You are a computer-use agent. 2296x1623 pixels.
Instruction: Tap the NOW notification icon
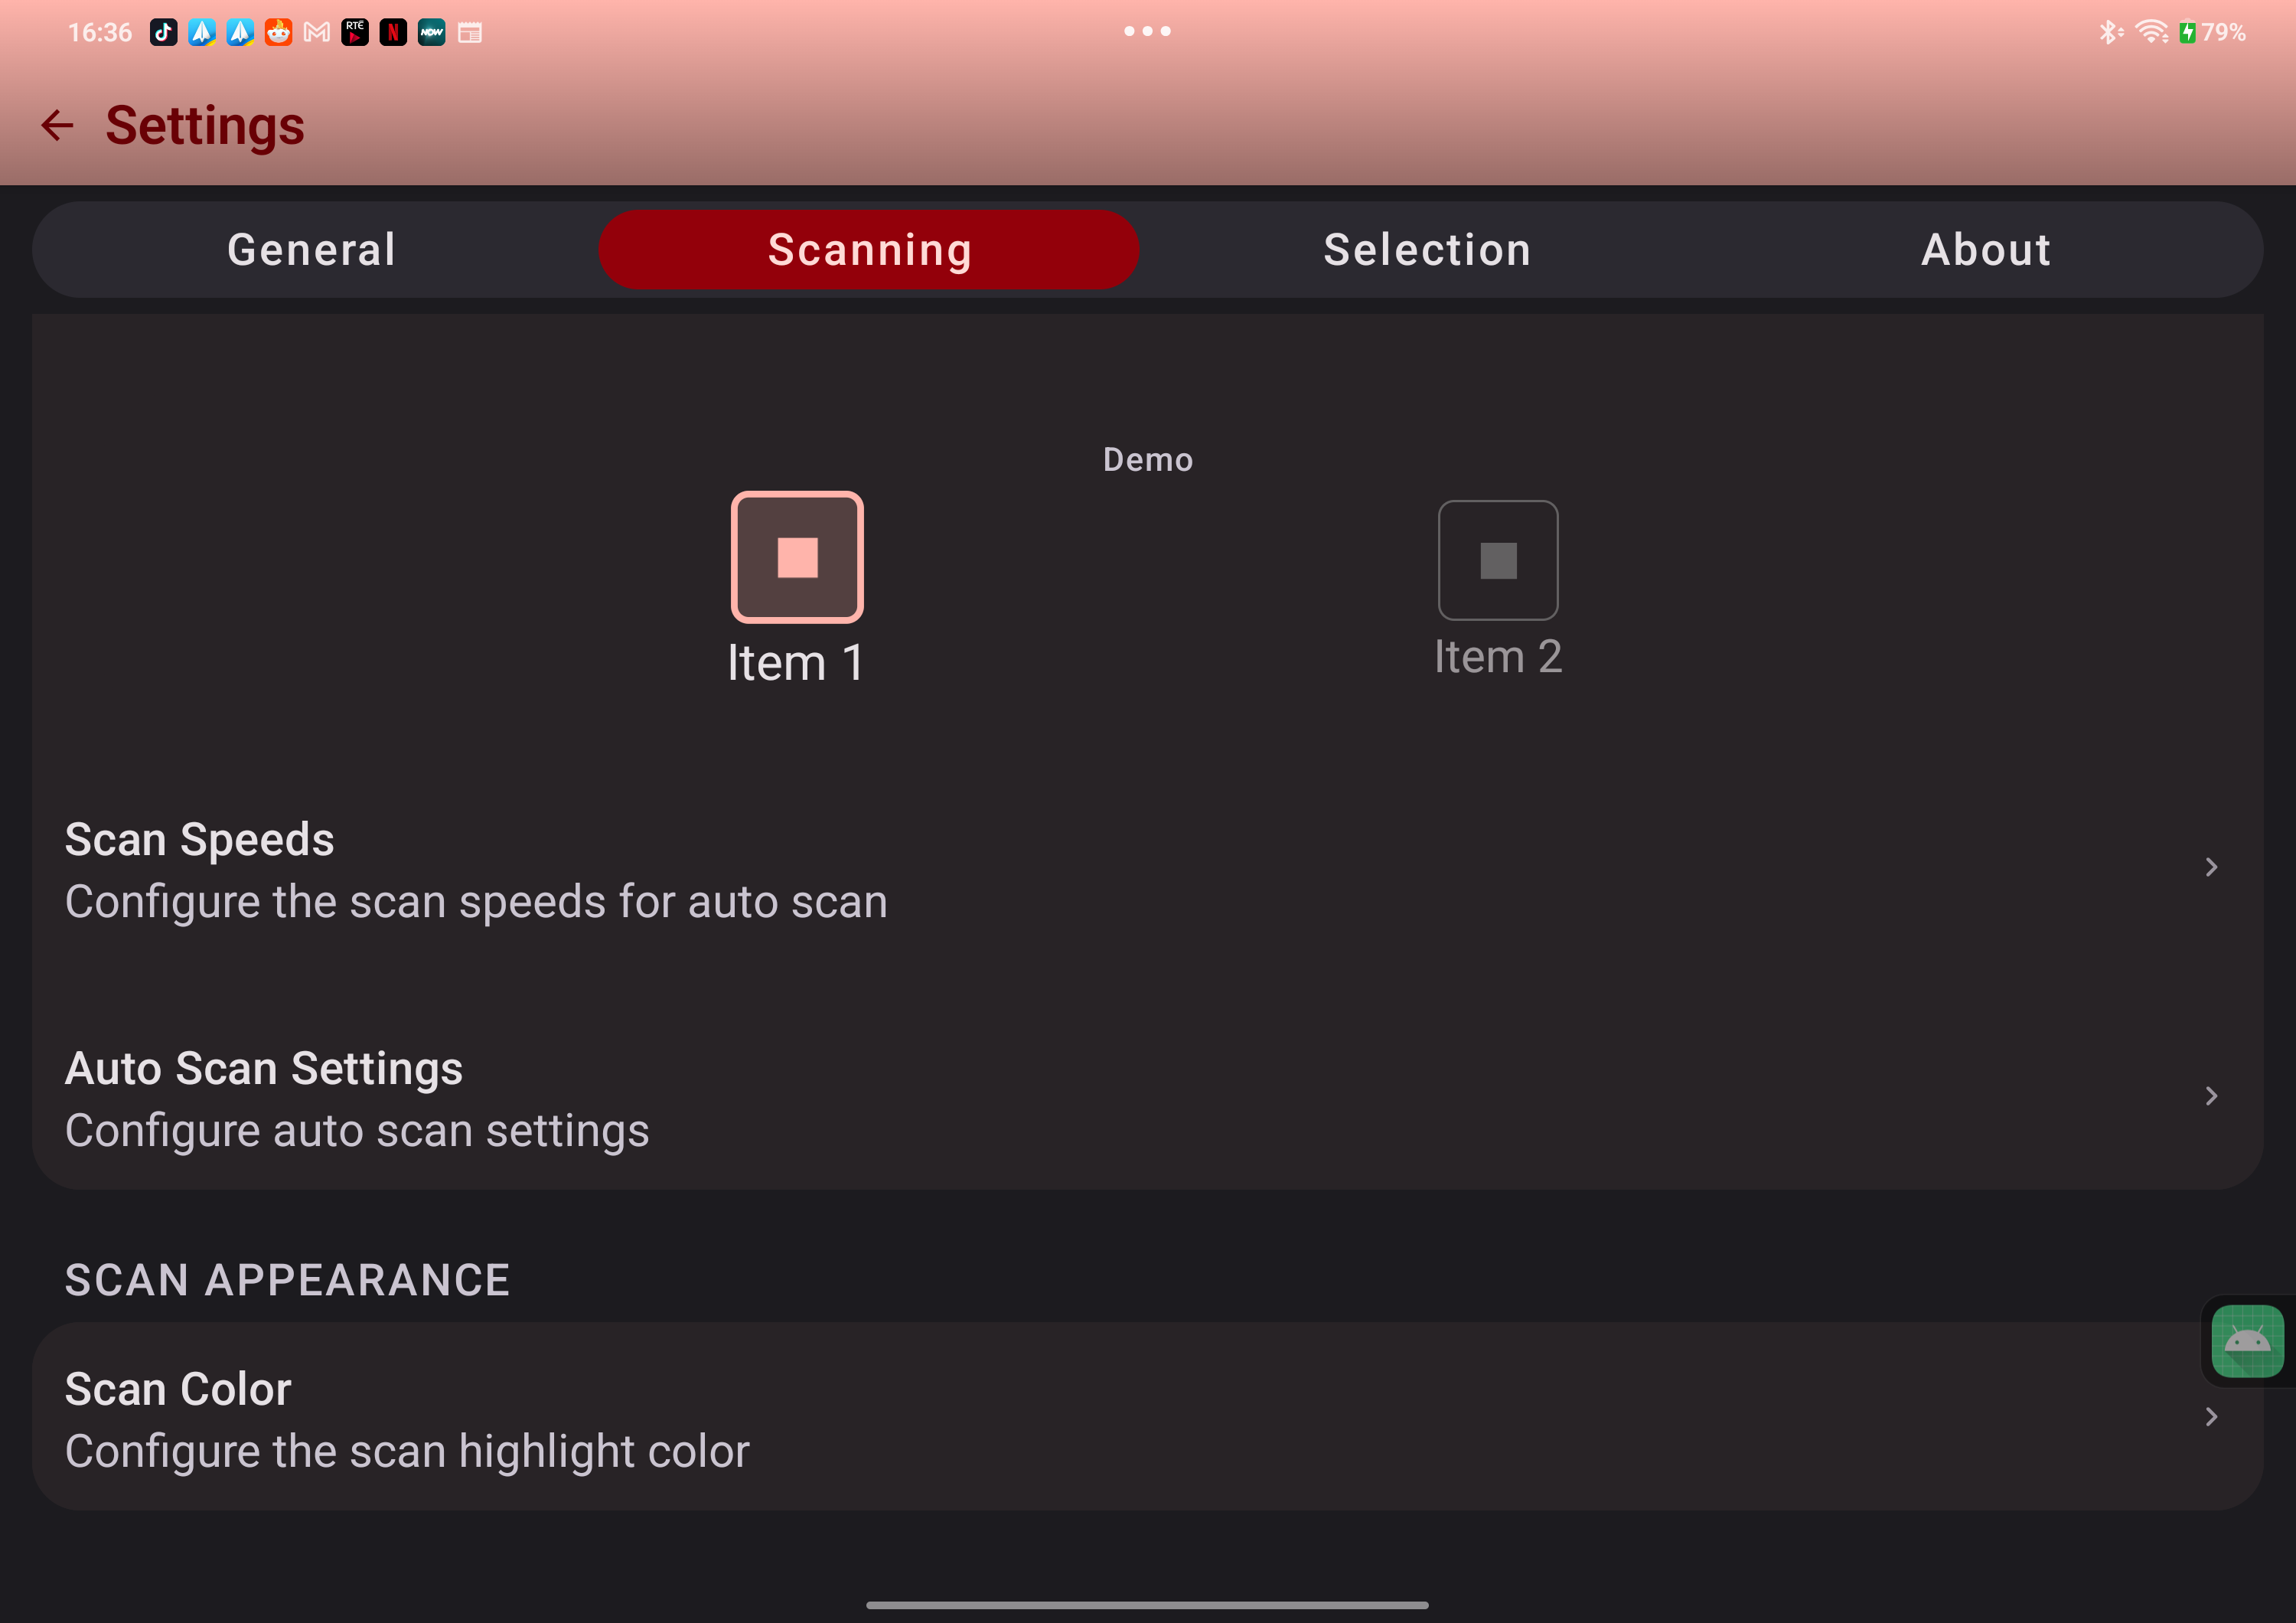coord(432,32)
